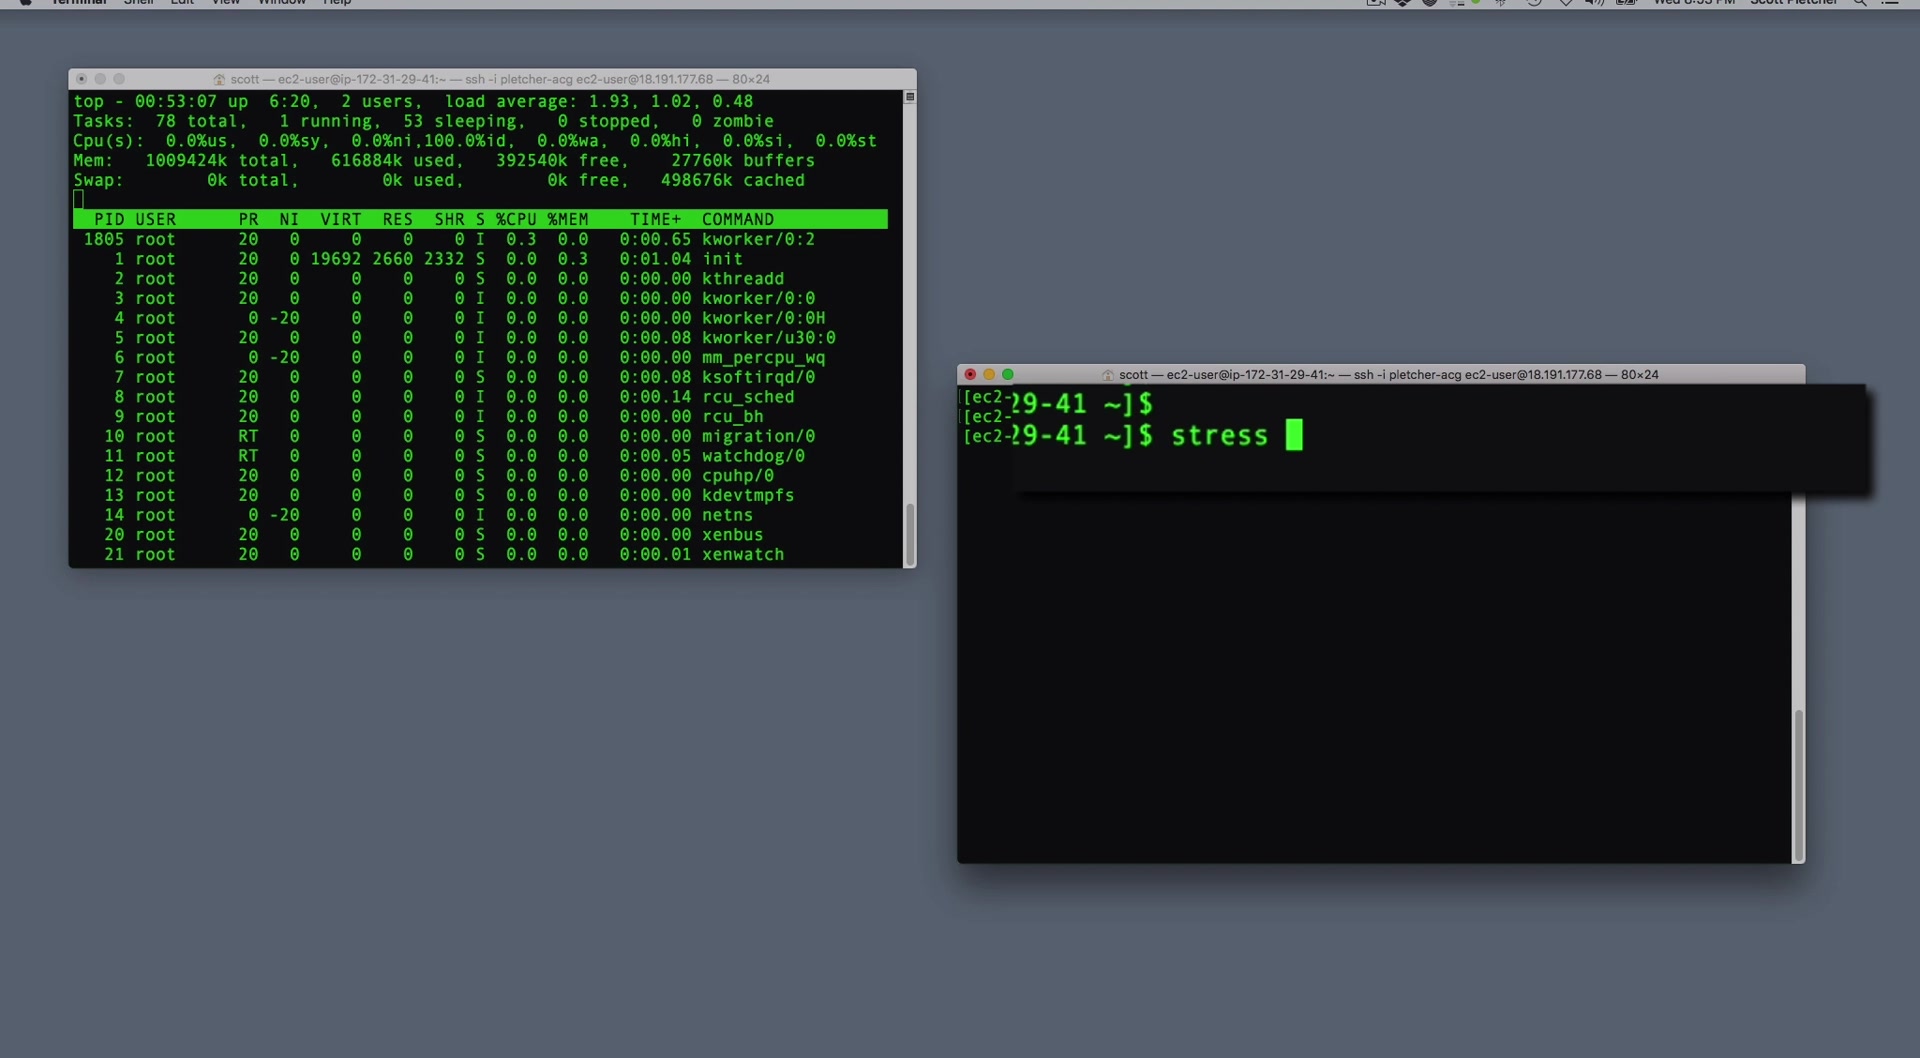This screenshot has height=1058, width=1920.
Task: Click the scrollbar thumb in the stress window
Action: tap(1799, 785)
